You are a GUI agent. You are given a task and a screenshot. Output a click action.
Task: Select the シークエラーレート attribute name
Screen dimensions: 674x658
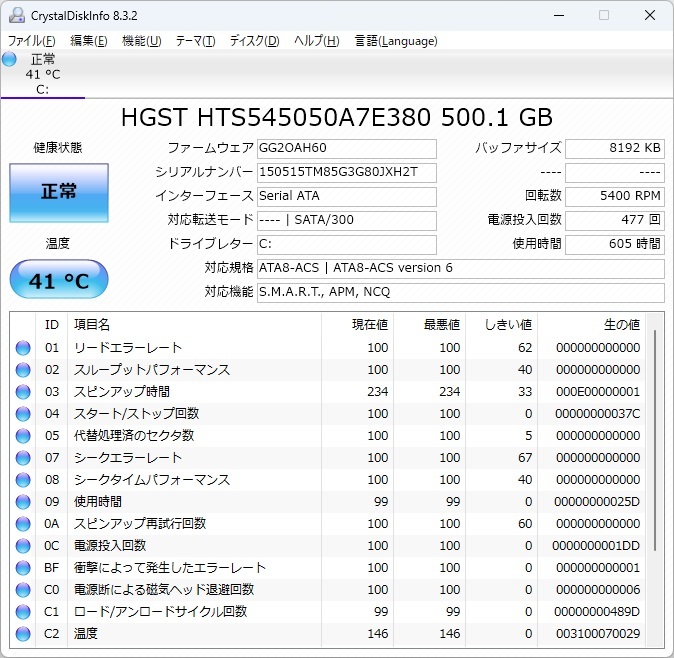click(128, 458)
